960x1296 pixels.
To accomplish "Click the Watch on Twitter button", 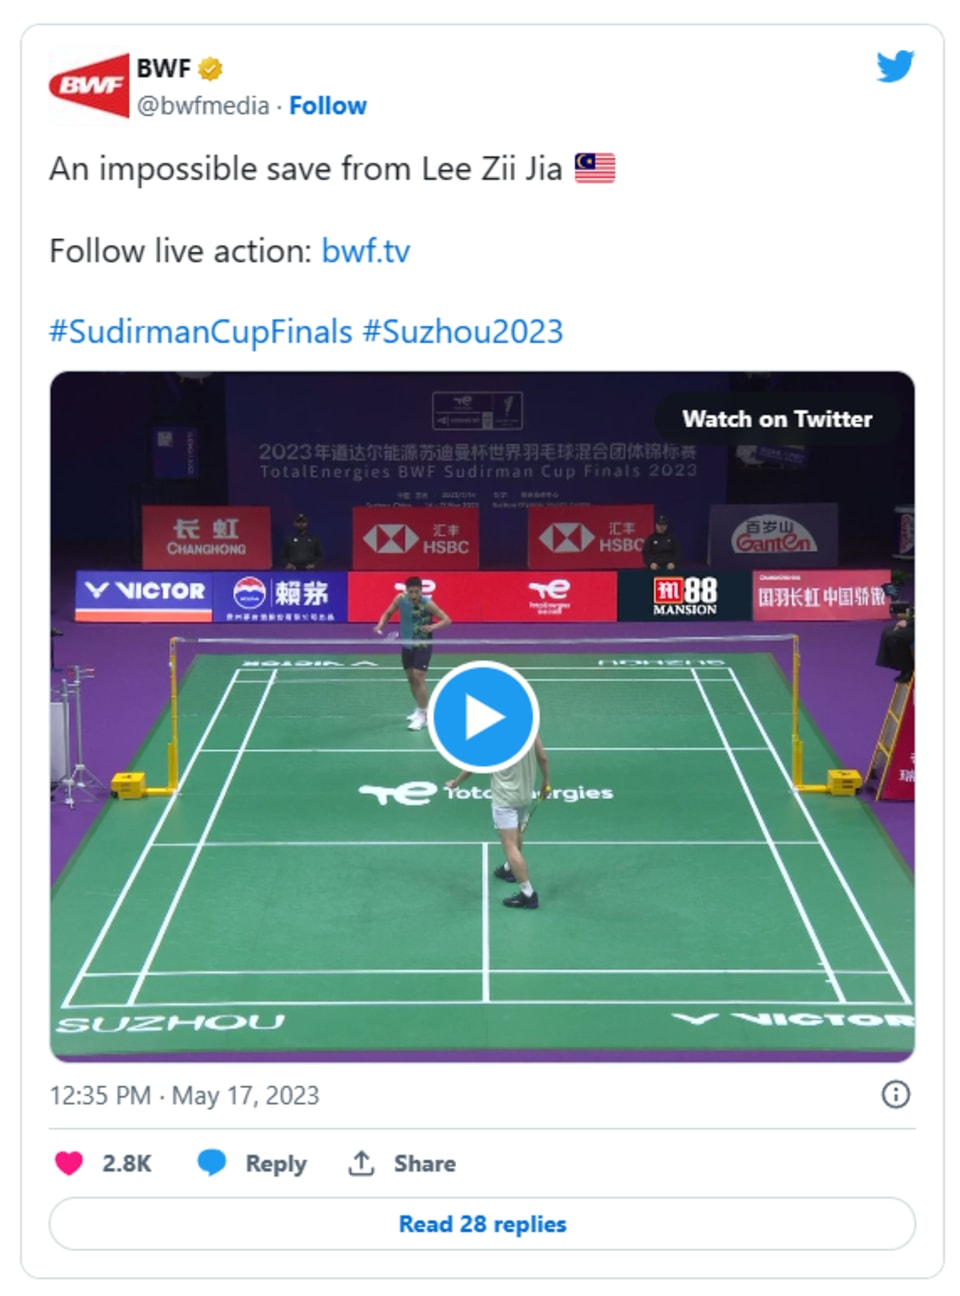I will tap(777, 419).
